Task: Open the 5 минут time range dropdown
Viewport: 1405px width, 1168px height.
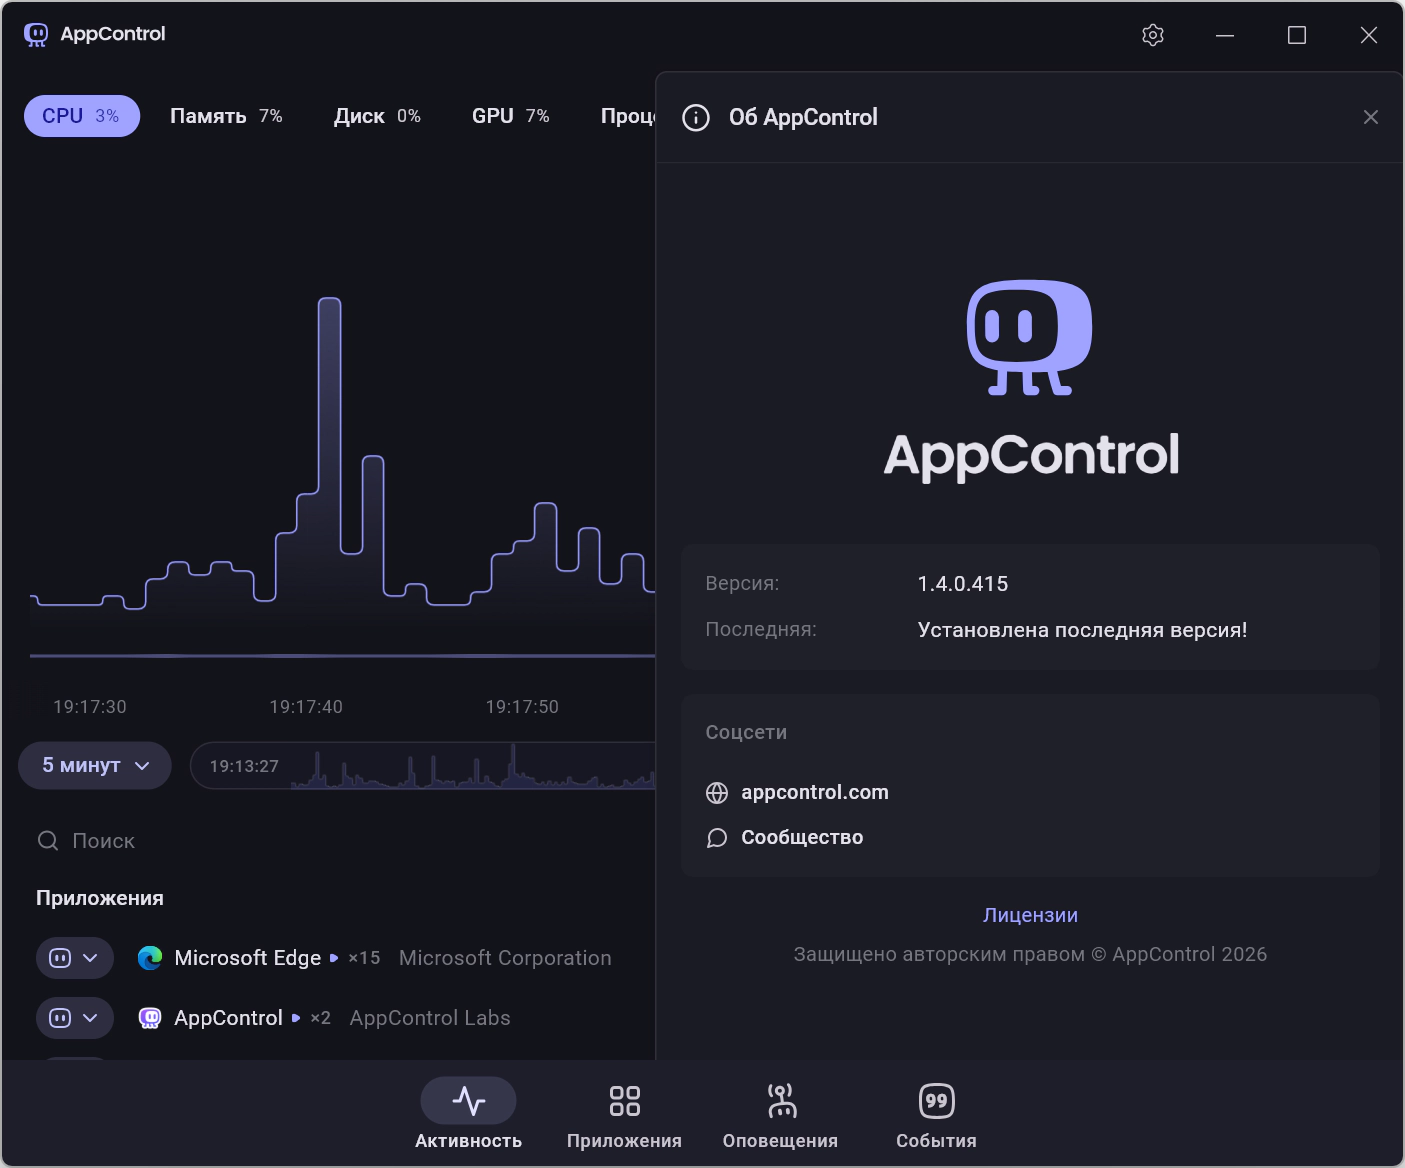Action: (x=95, y=766)
